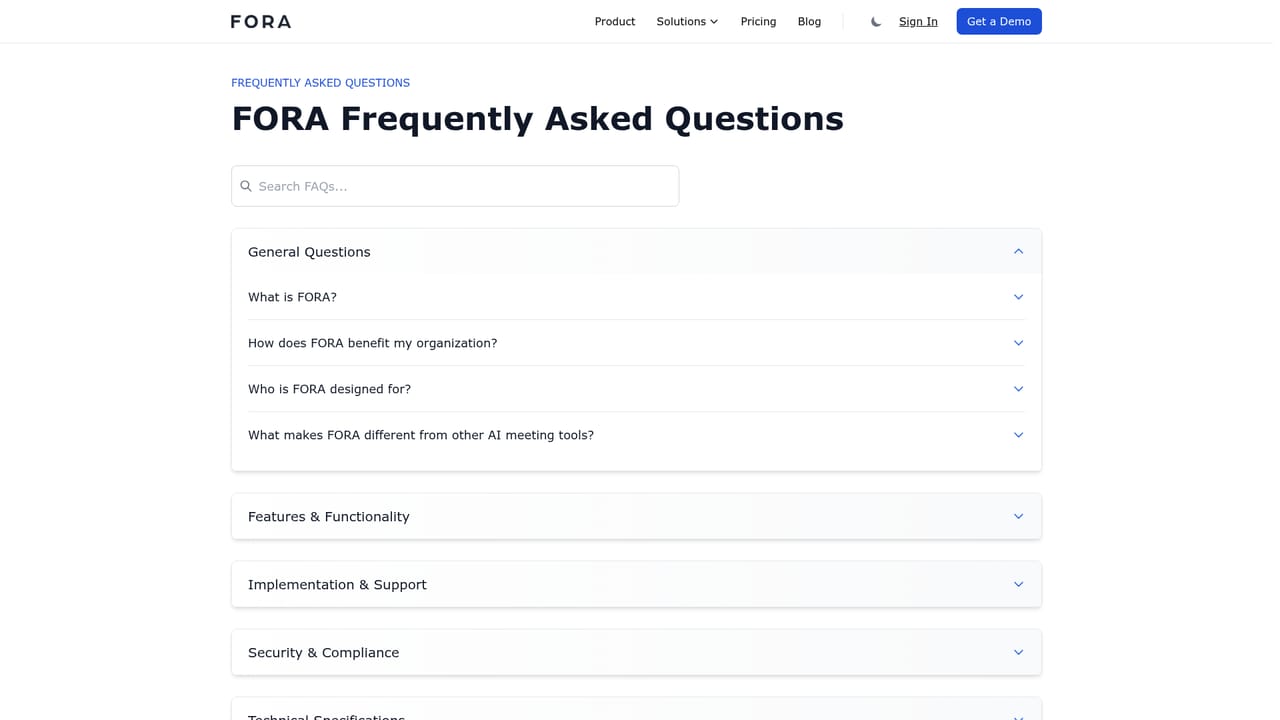This screenshot has height=720, width=1280.
Task: Collapse the General Questions section
Action: point(636,252)
